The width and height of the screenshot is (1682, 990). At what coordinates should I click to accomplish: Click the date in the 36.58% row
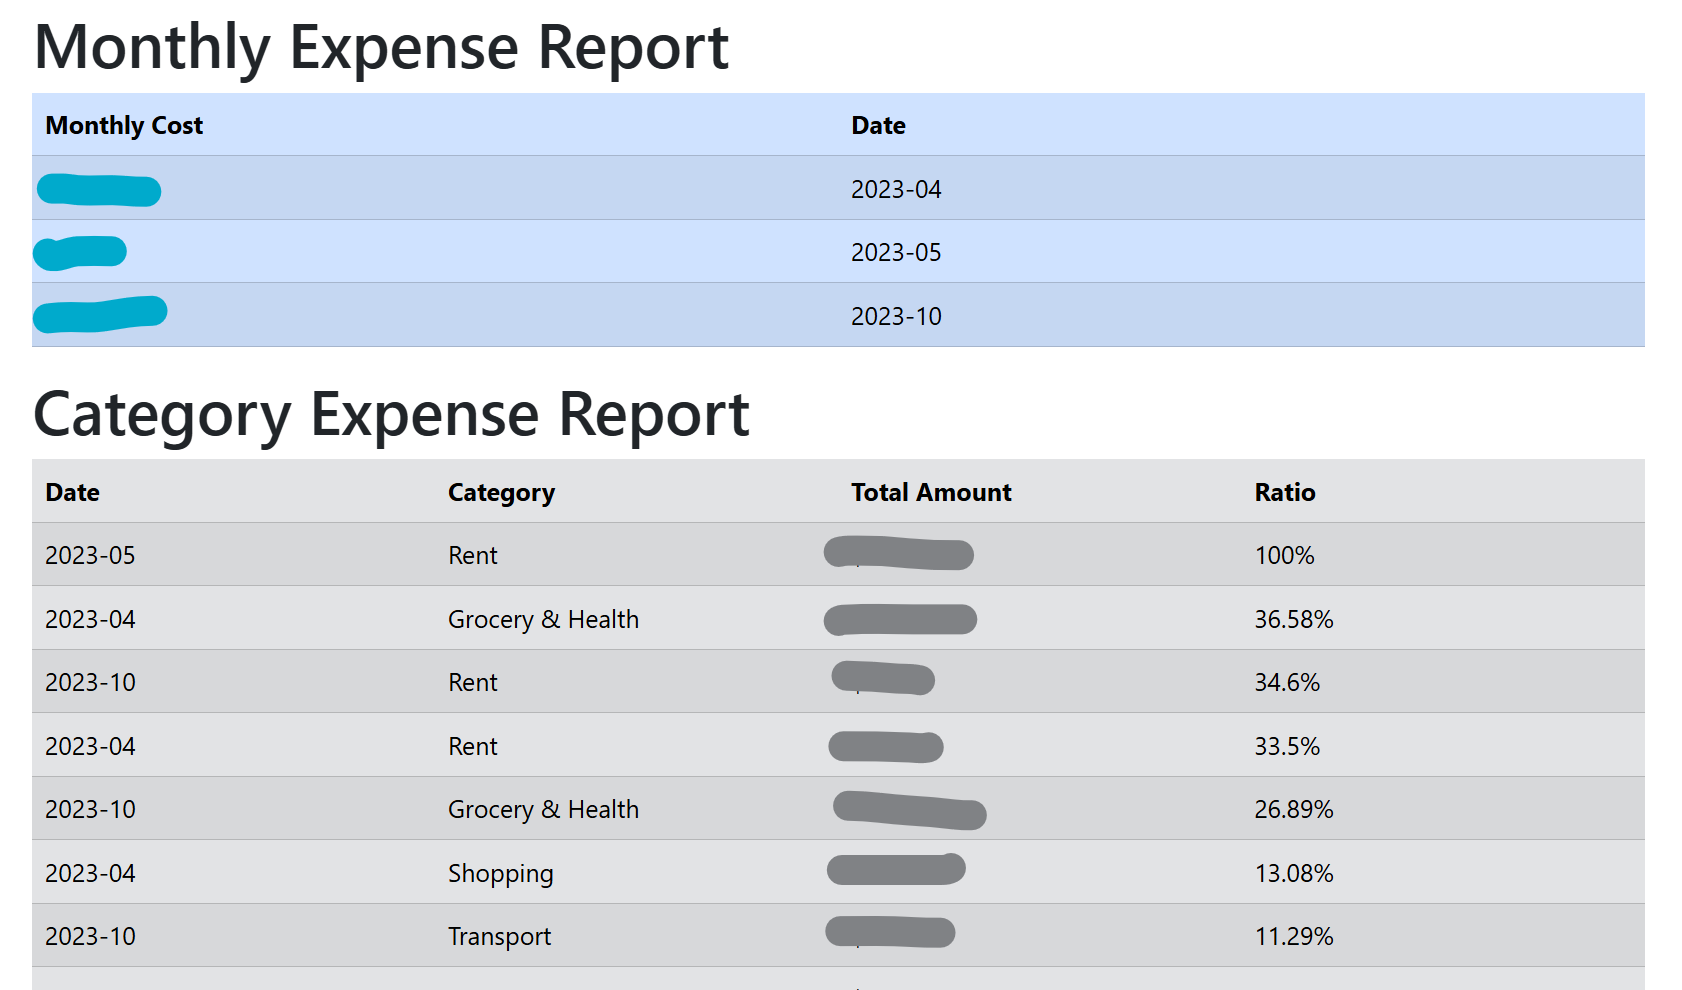point(90,619)
